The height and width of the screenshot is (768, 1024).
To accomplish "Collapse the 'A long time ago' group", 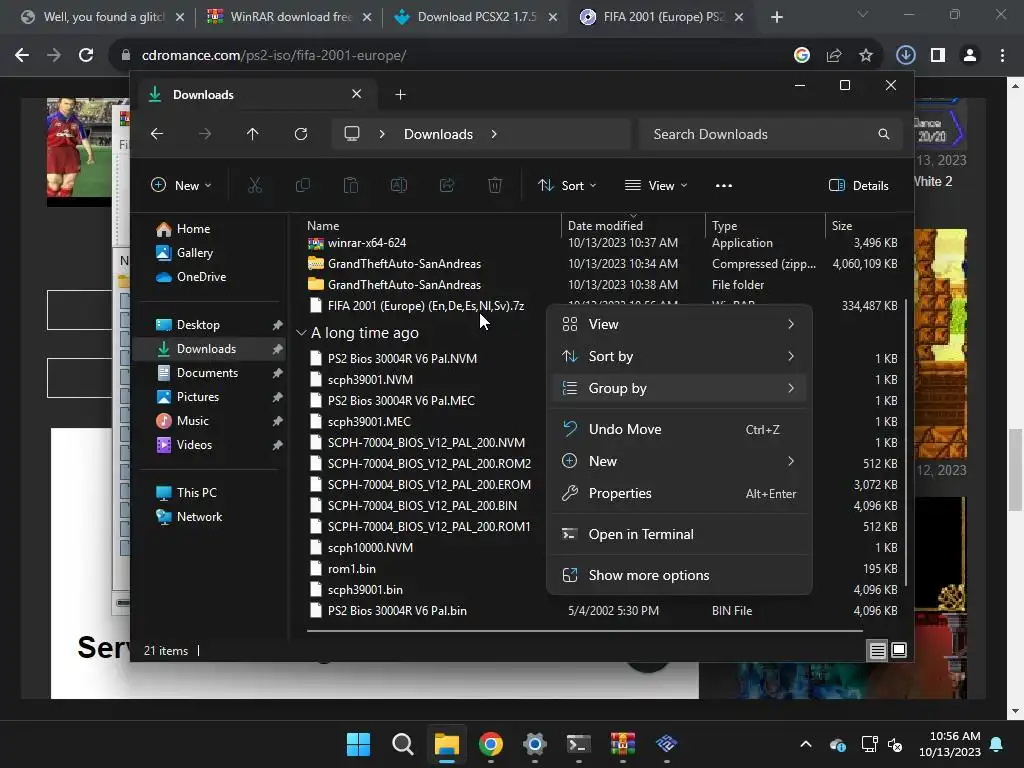I will pos(301,333).
